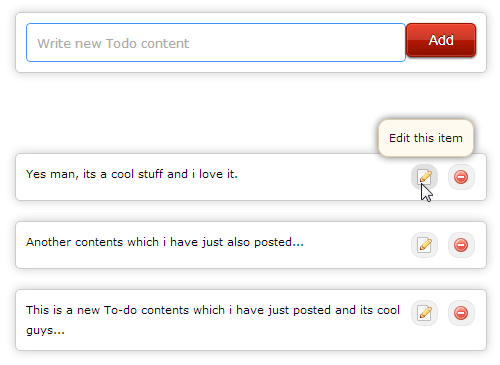Click the word 'posted...' in the second todo

(x=279, y=242)
